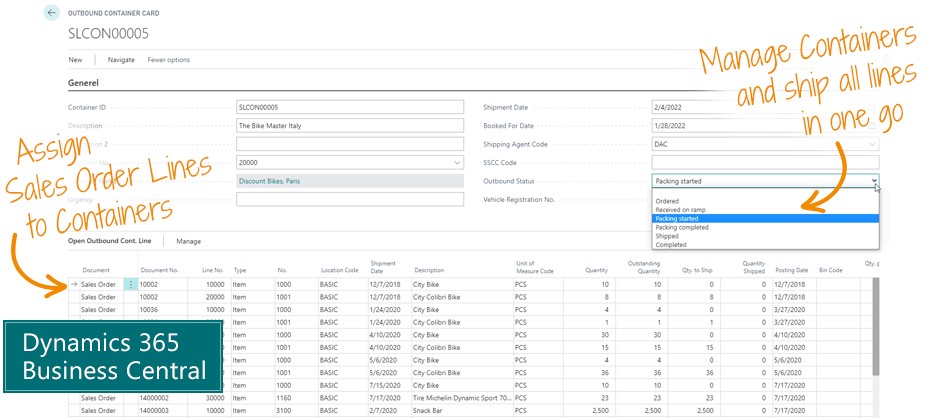Select the 'Shipped' status option
The image size is (950, 419).
pos(667,236)
